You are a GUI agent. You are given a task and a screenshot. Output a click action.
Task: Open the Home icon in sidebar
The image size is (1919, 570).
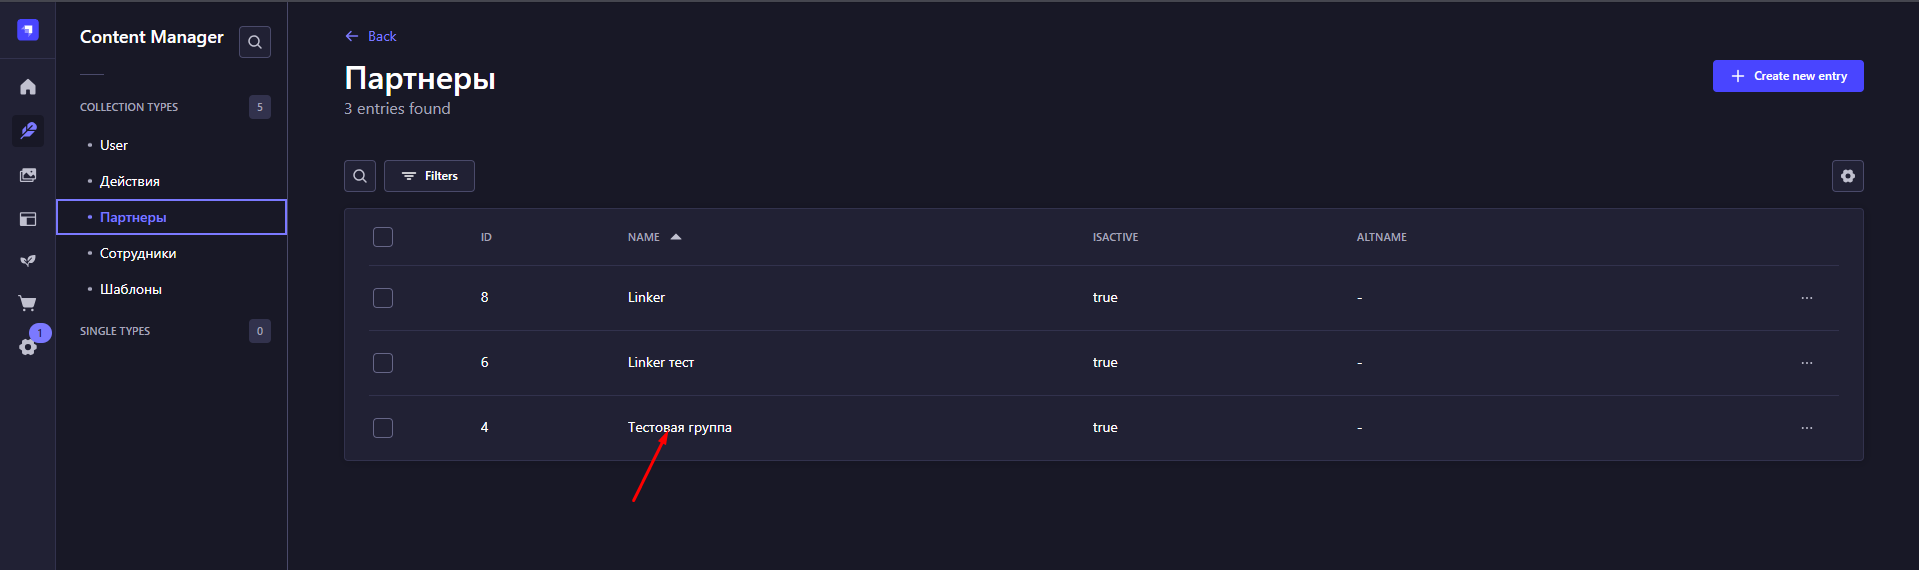pyautogui.click(x=28, y=87)
